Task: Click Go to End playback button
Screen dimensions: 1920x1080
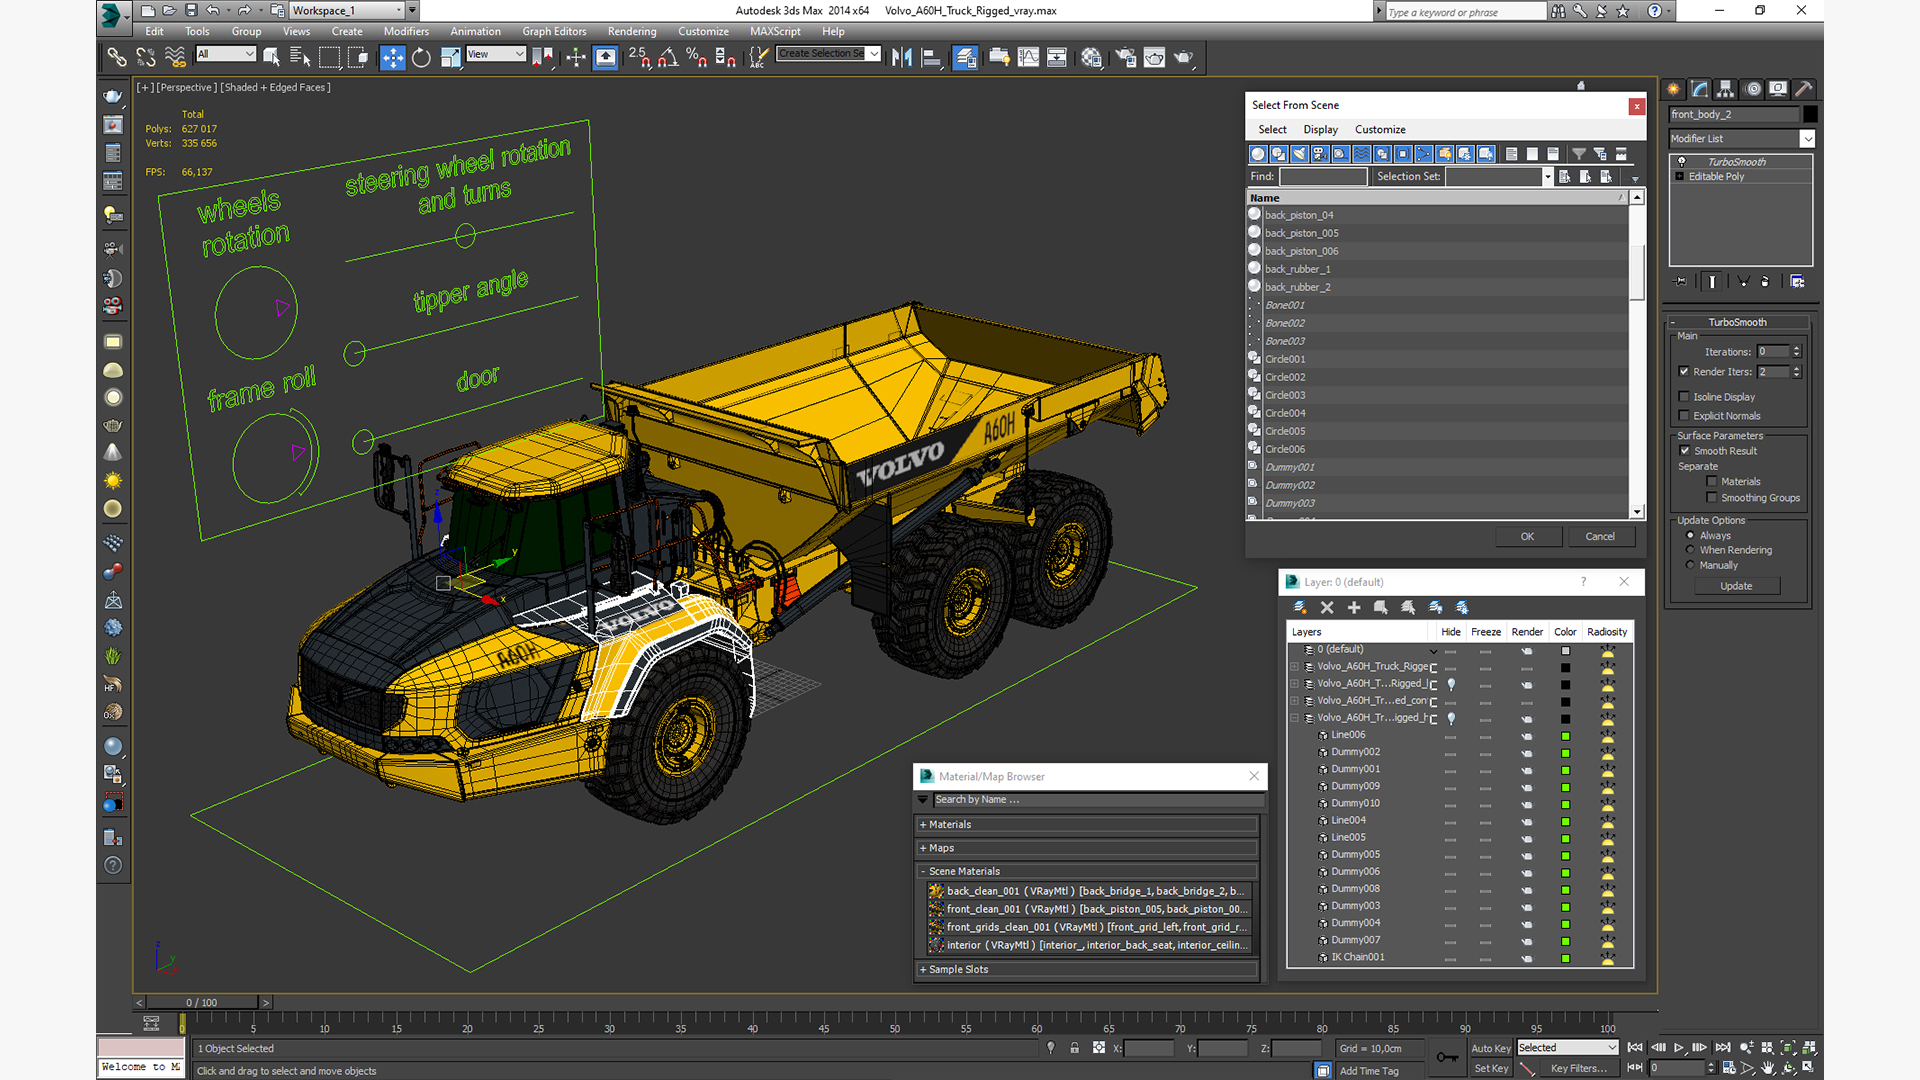Action: (x=1722, y=1048)
